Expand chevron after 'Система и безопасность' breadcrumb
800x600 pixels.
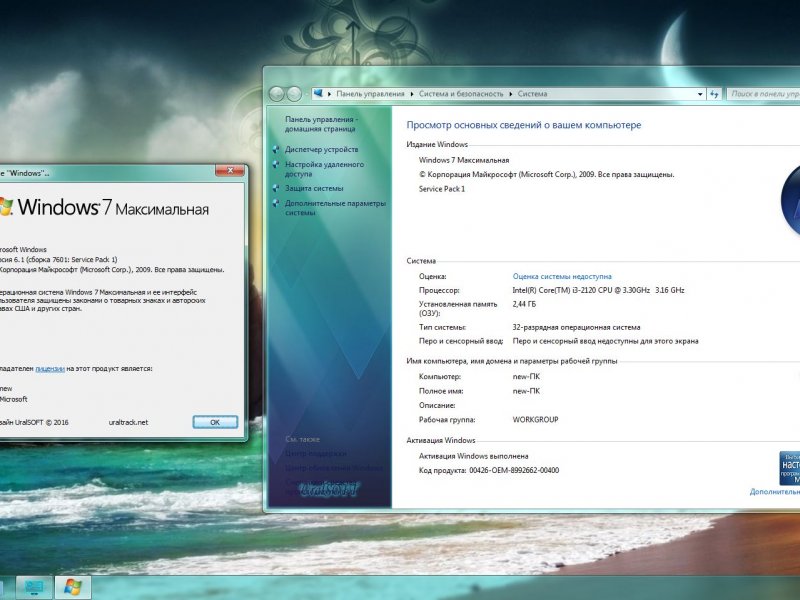pyautogui.click(x=510, y=94)
